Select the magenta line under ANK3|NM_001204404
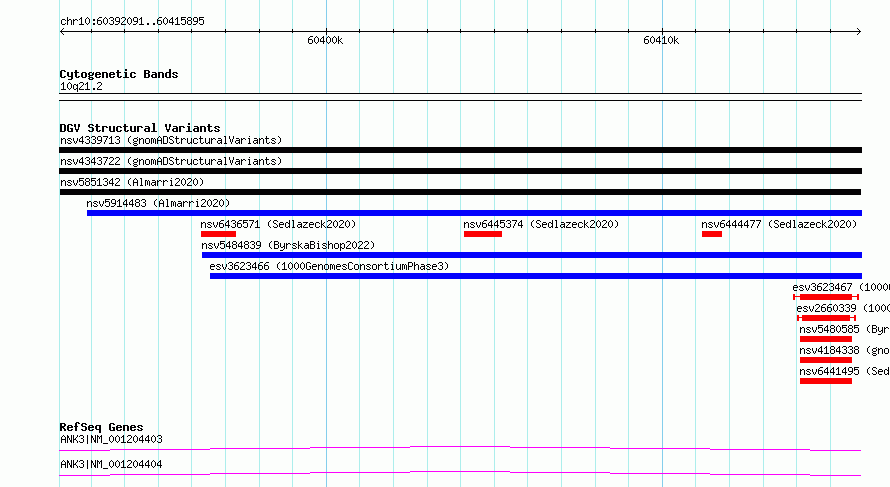The image size is (890, 487). tap(460, 474)
